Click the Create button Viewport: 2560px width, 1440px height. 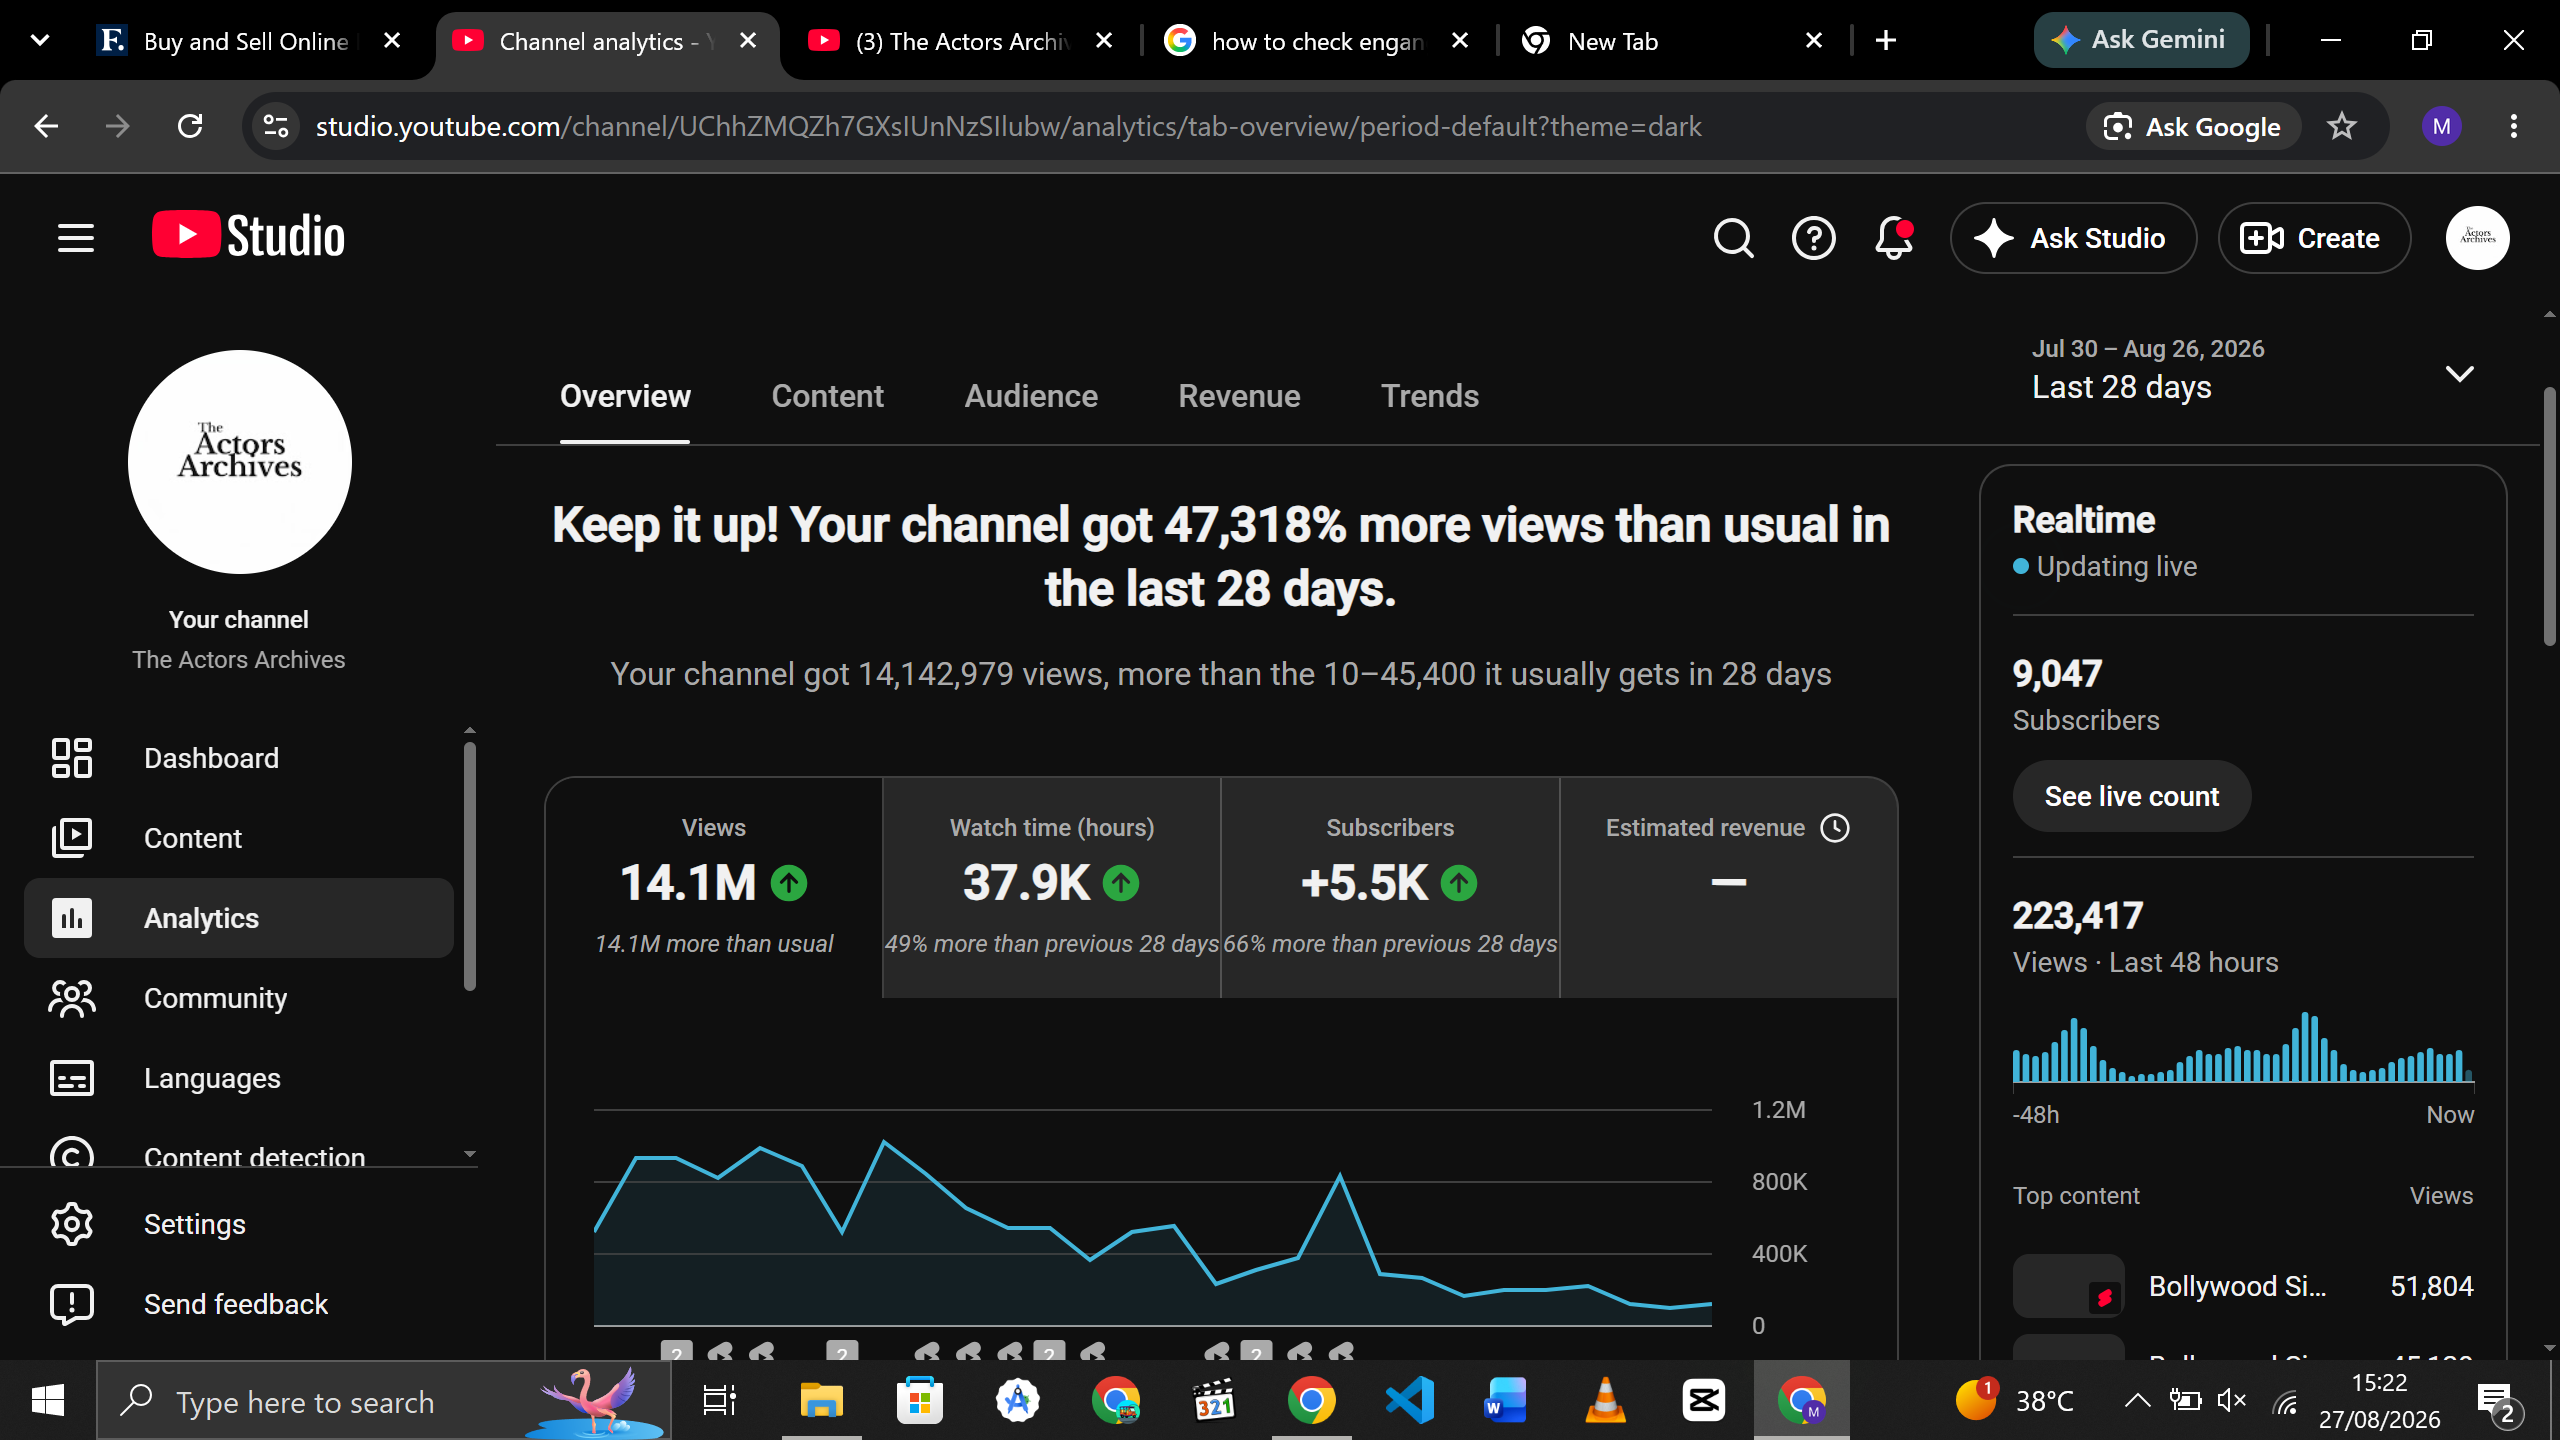point(2314,238)
